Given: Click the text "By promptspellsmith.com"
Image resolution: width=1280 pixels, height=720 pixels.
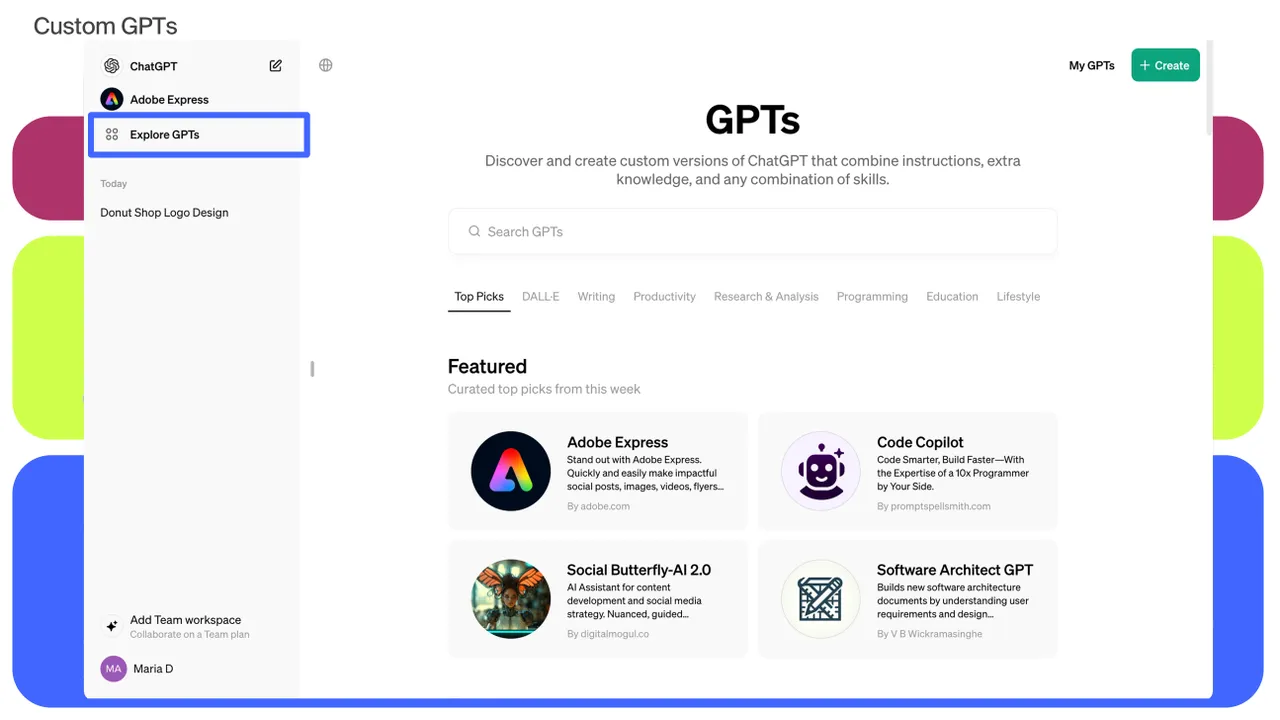Looking at the screenshot, I should pyautogui.click(x=934, y=506).
